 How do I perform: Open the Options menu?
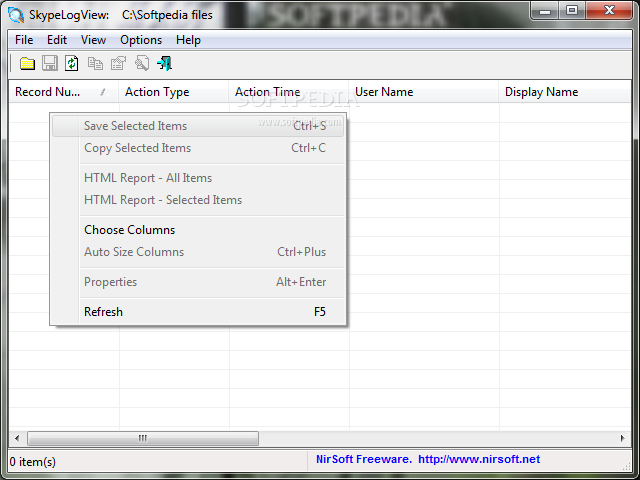(141, 40)
